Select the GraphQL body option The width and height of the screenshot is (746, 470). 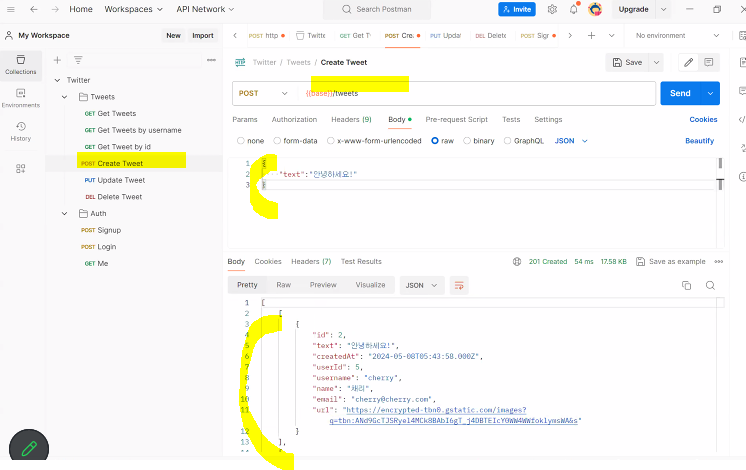[x=508, y=141]
